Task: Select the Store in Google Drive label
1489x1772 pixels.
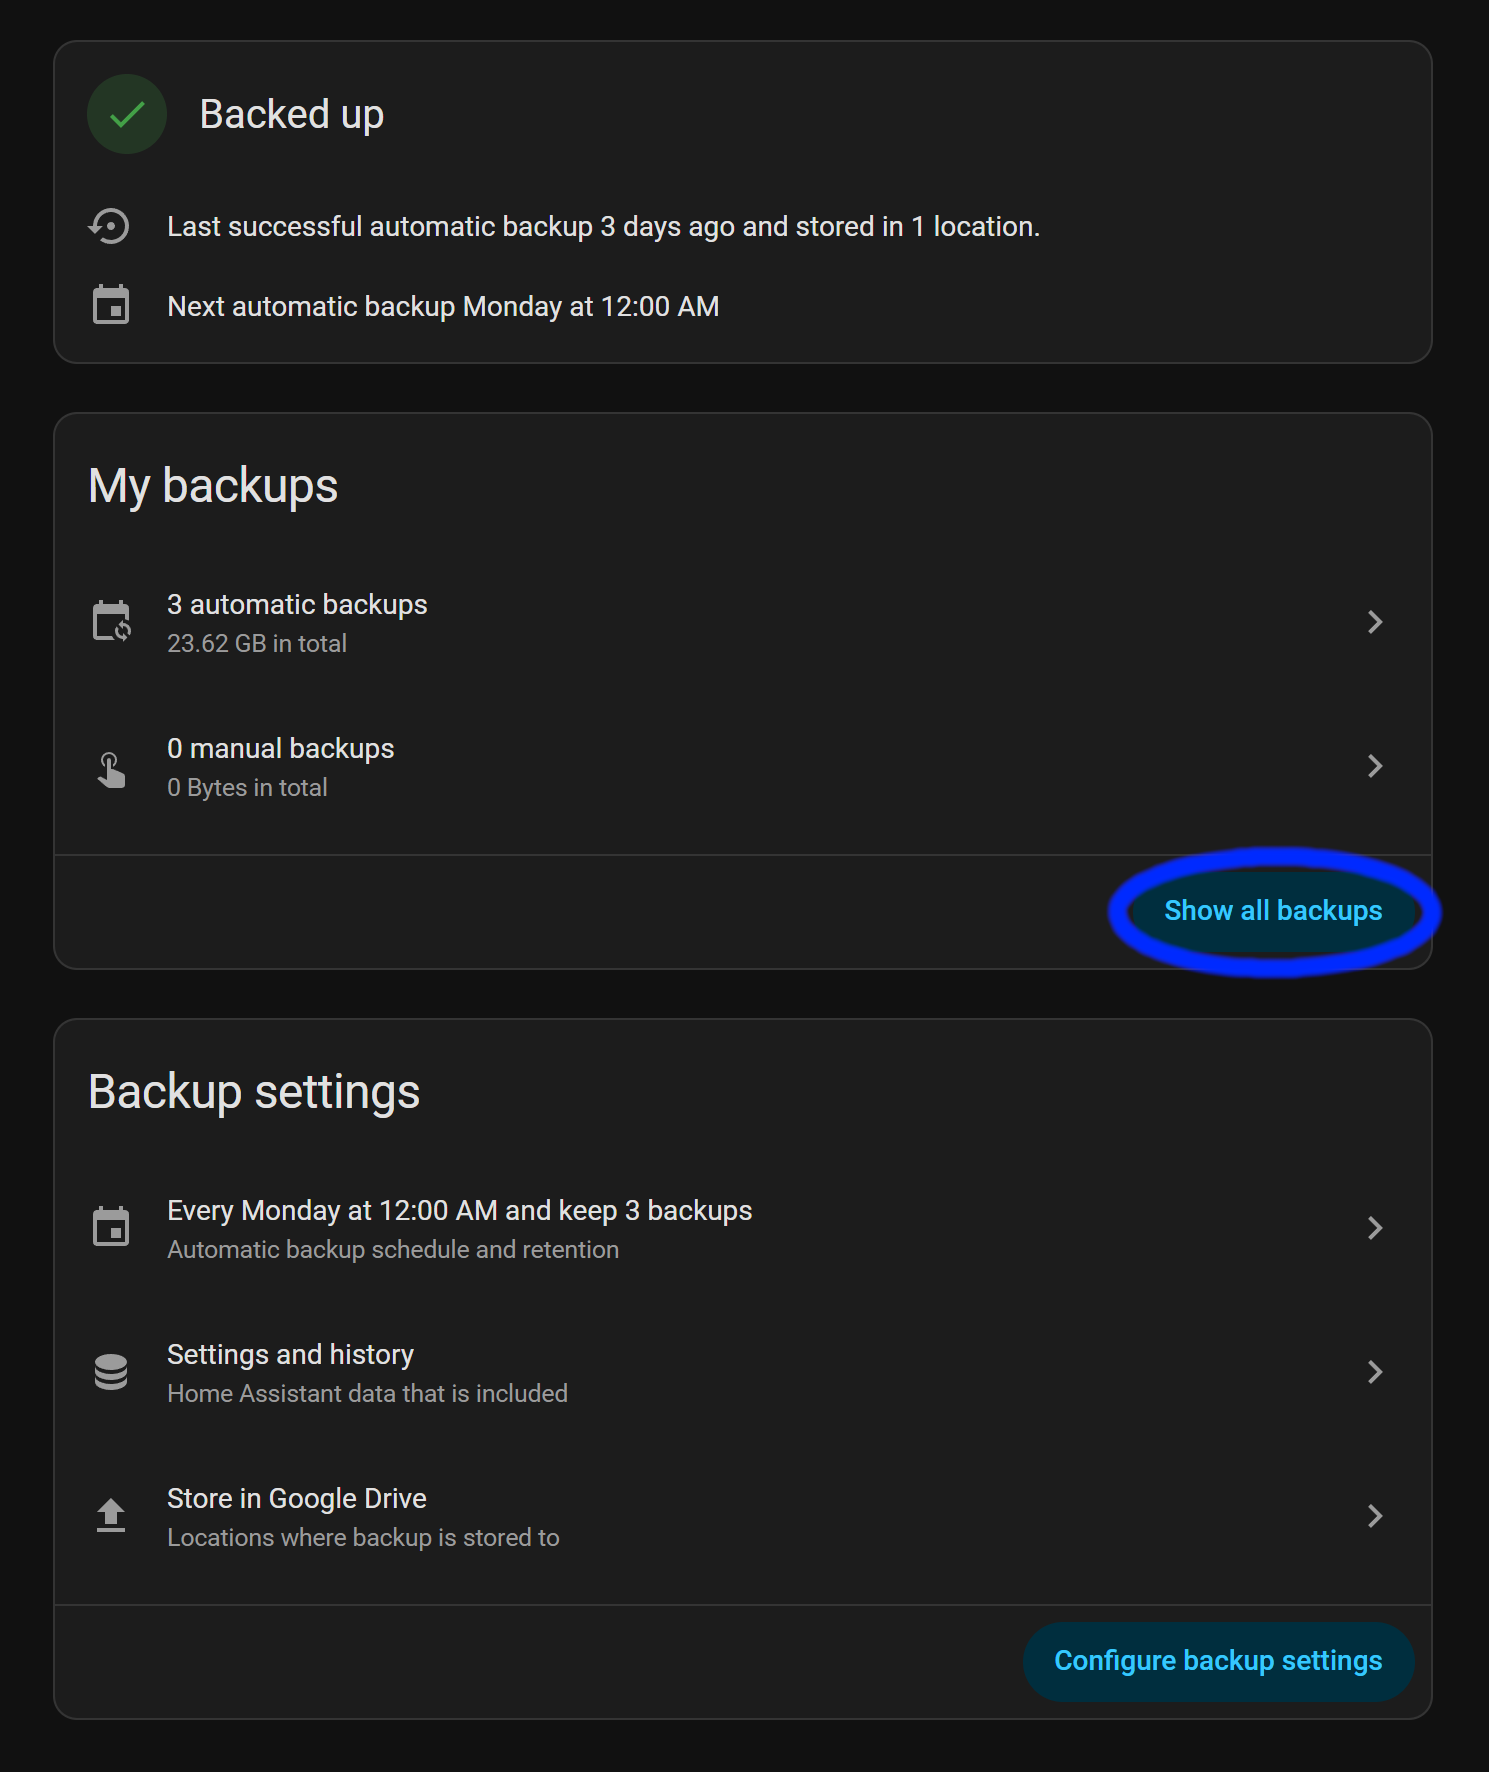Action: [297, 1499]
